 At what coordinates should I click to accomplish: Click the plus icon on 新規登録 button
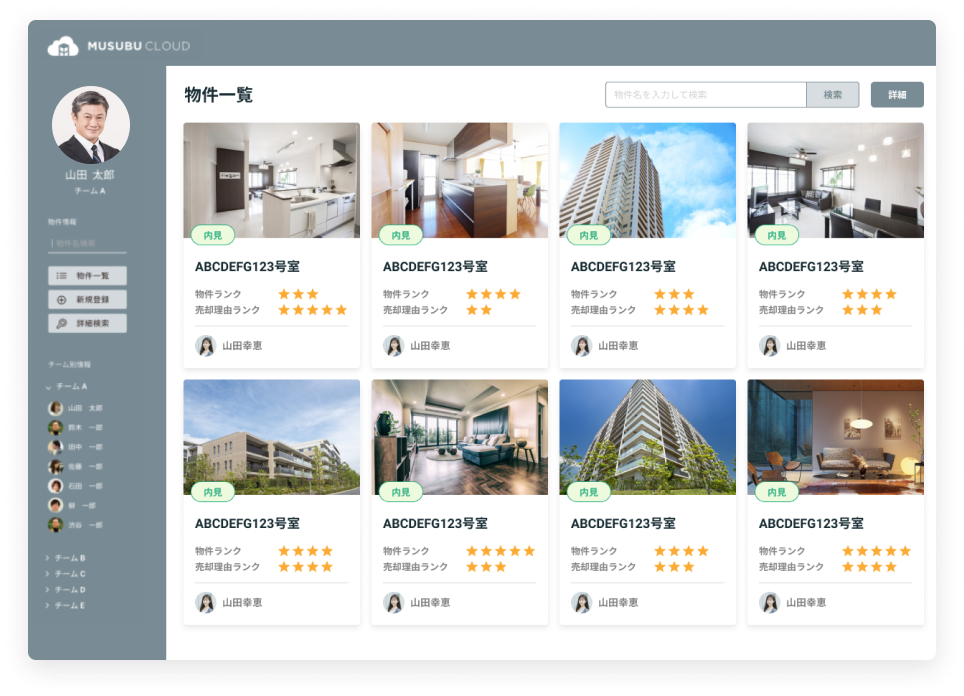pos(61,299)
